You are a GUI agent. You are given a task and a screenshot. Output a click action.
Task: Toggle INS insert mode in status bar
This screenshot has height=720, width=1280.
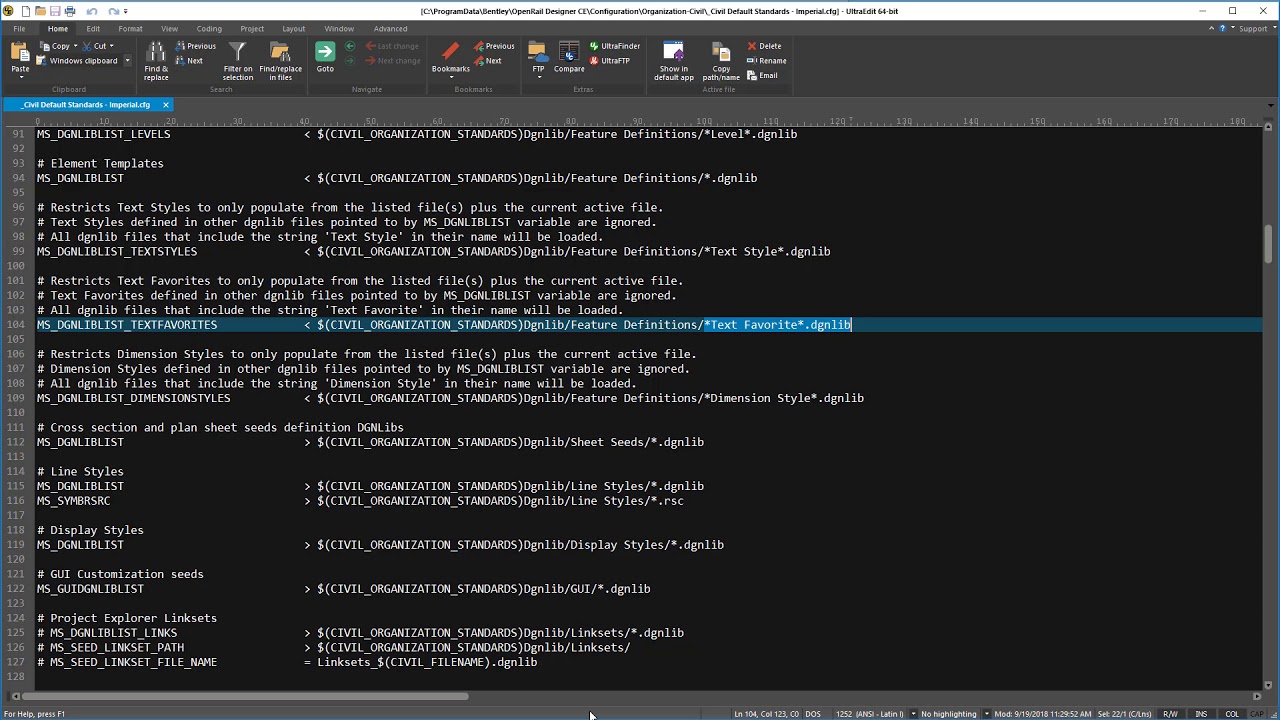[1201, 714]
